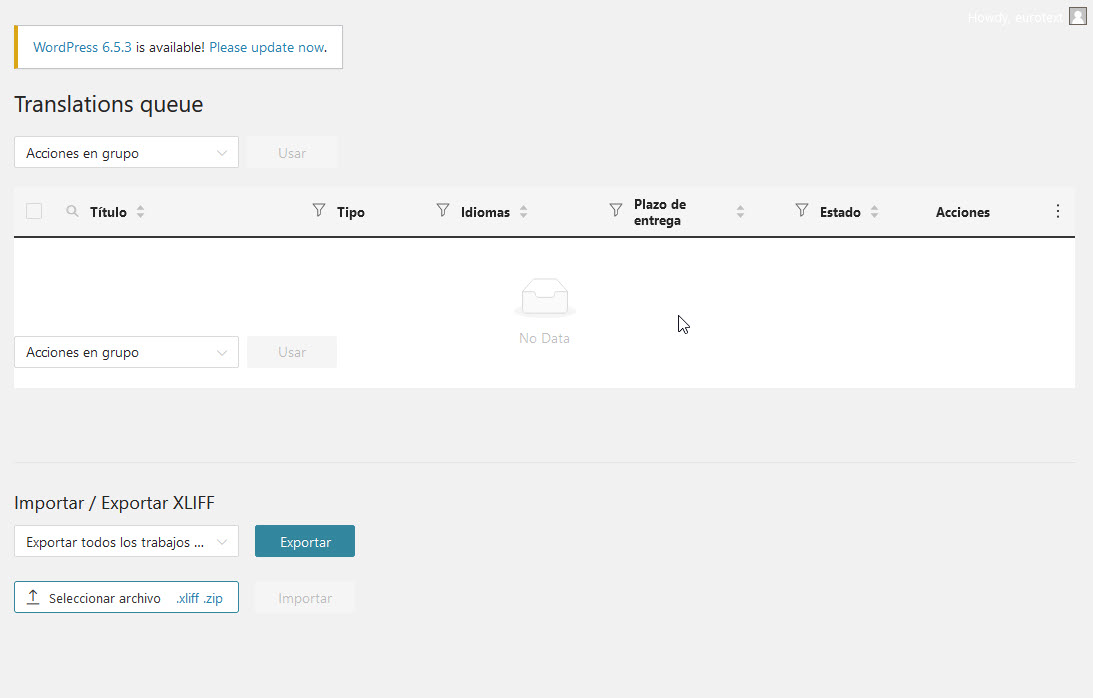Open the WordPress 6.5.3 link
The image size is (1093, 698).
click(x=83, y=47)
